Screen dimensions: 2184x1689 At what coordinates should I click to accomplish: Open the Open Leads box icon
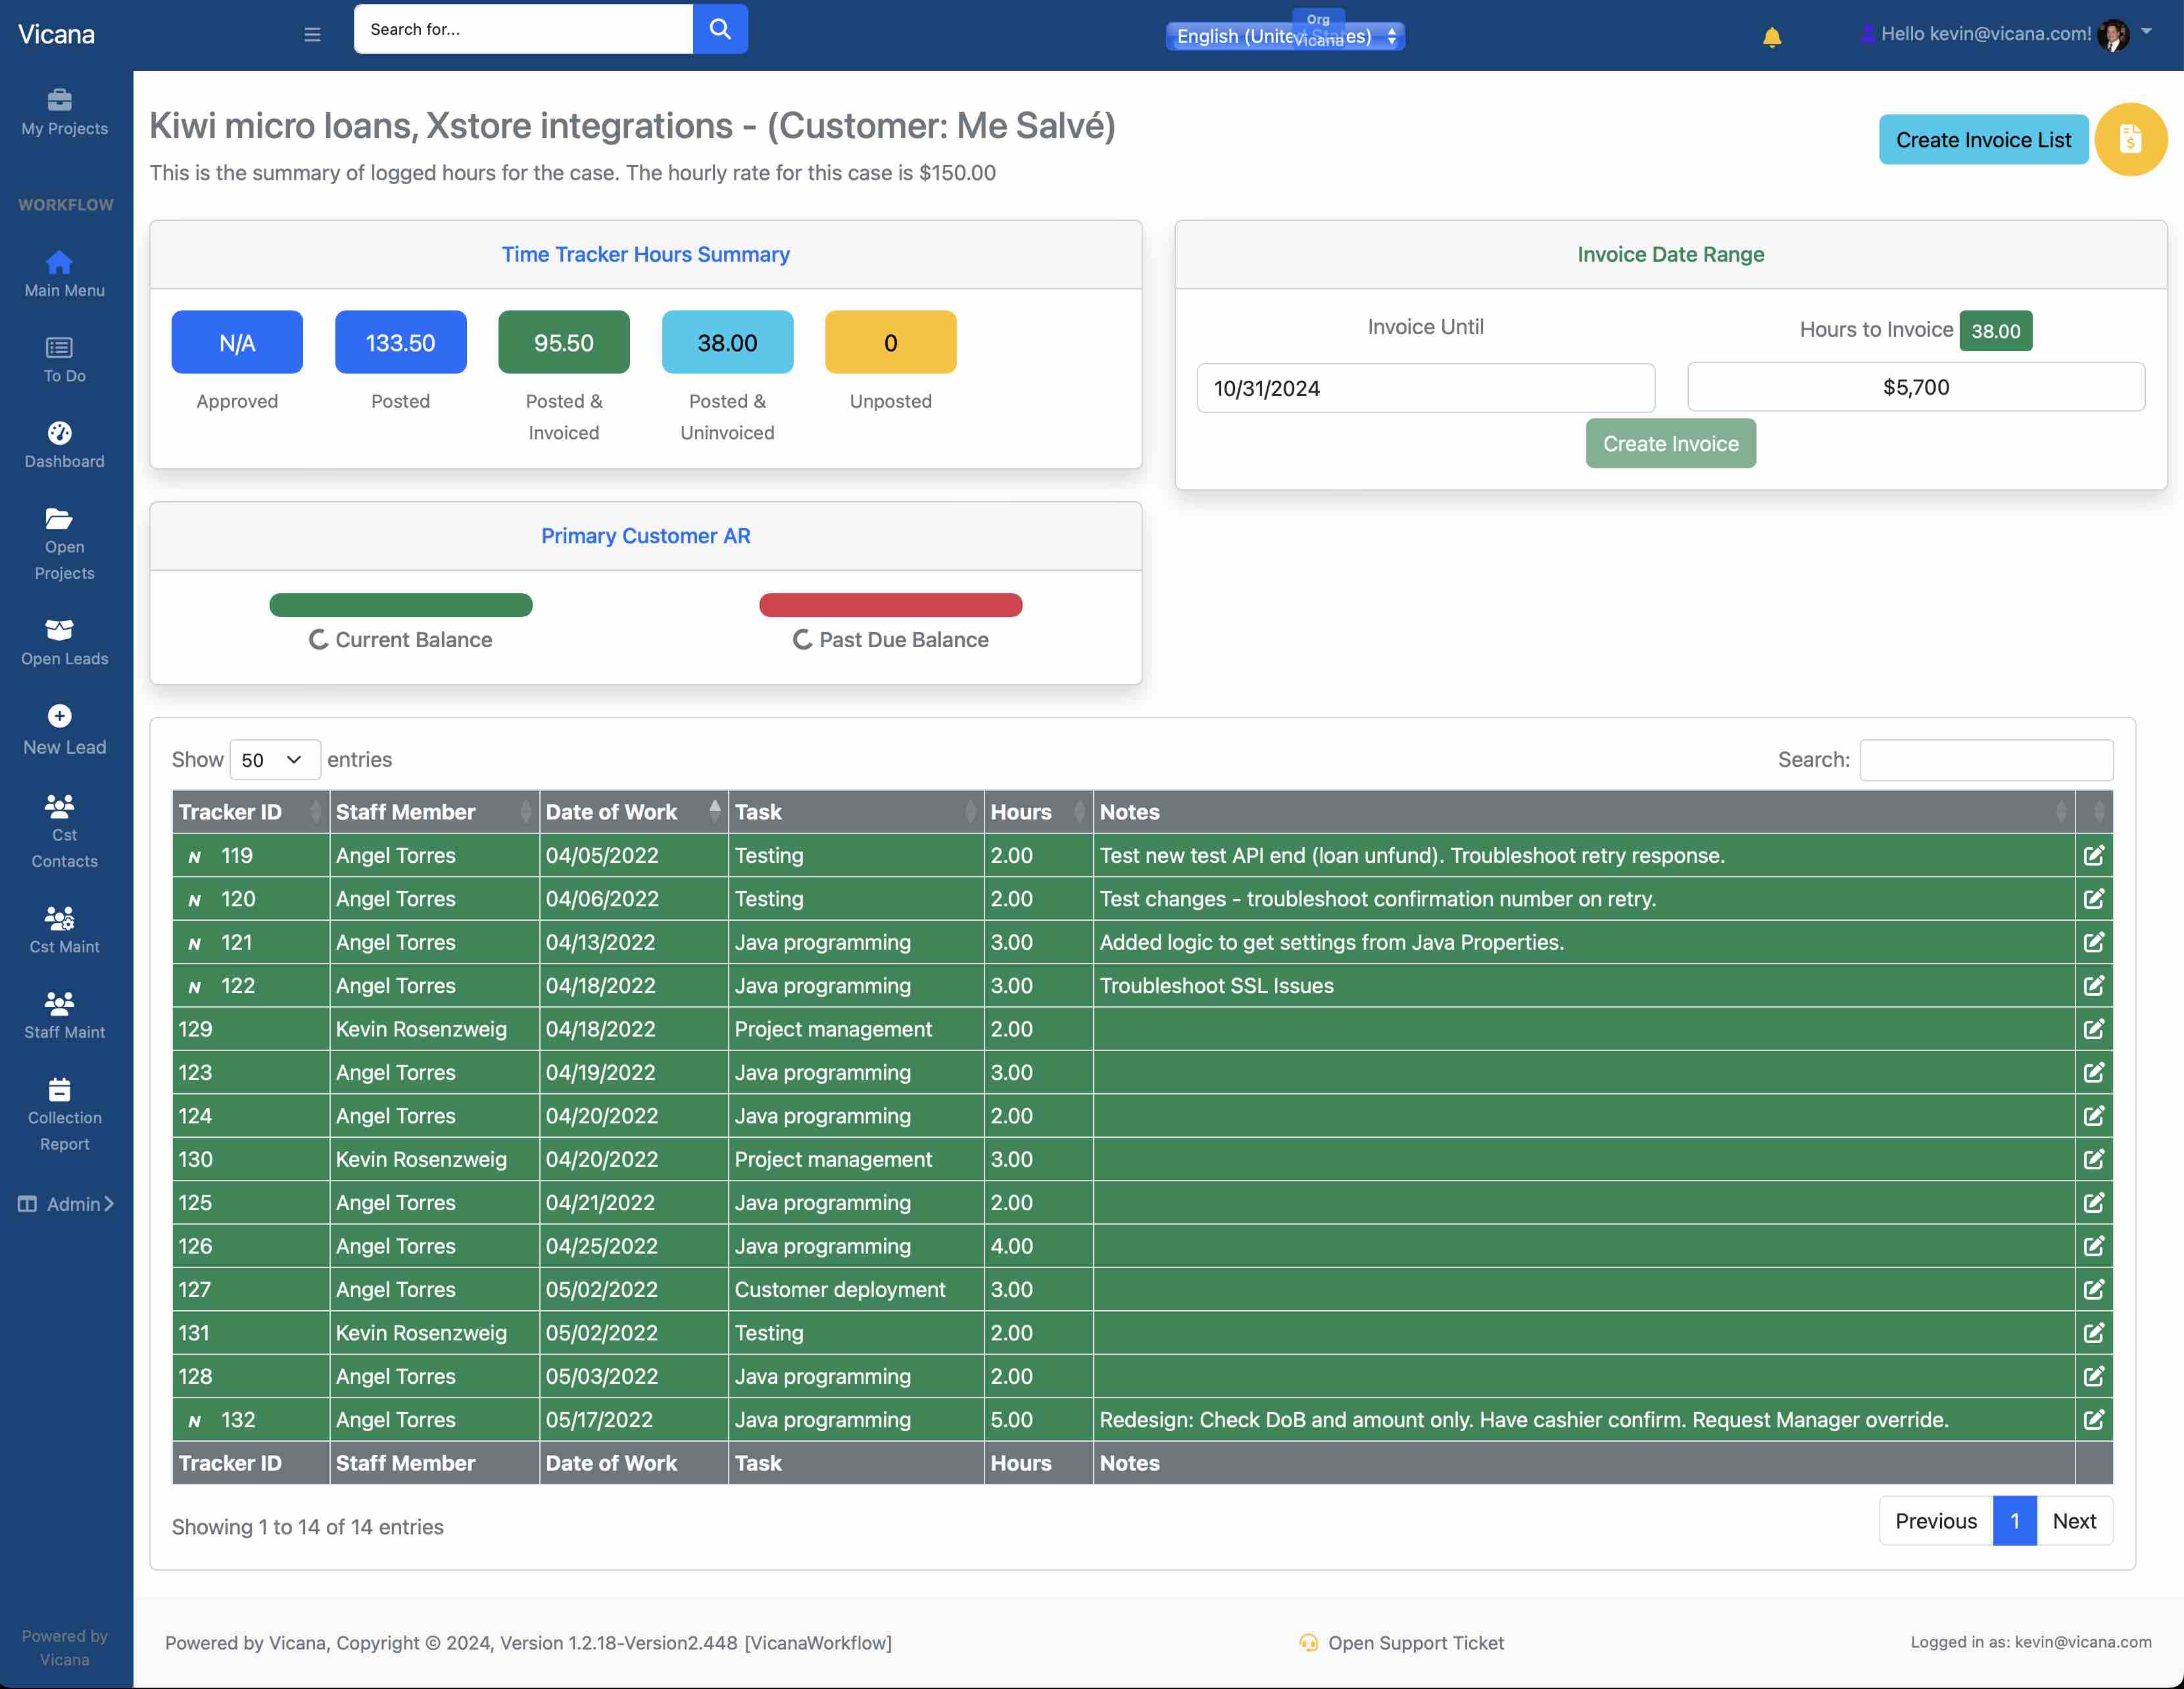[60, 630]
